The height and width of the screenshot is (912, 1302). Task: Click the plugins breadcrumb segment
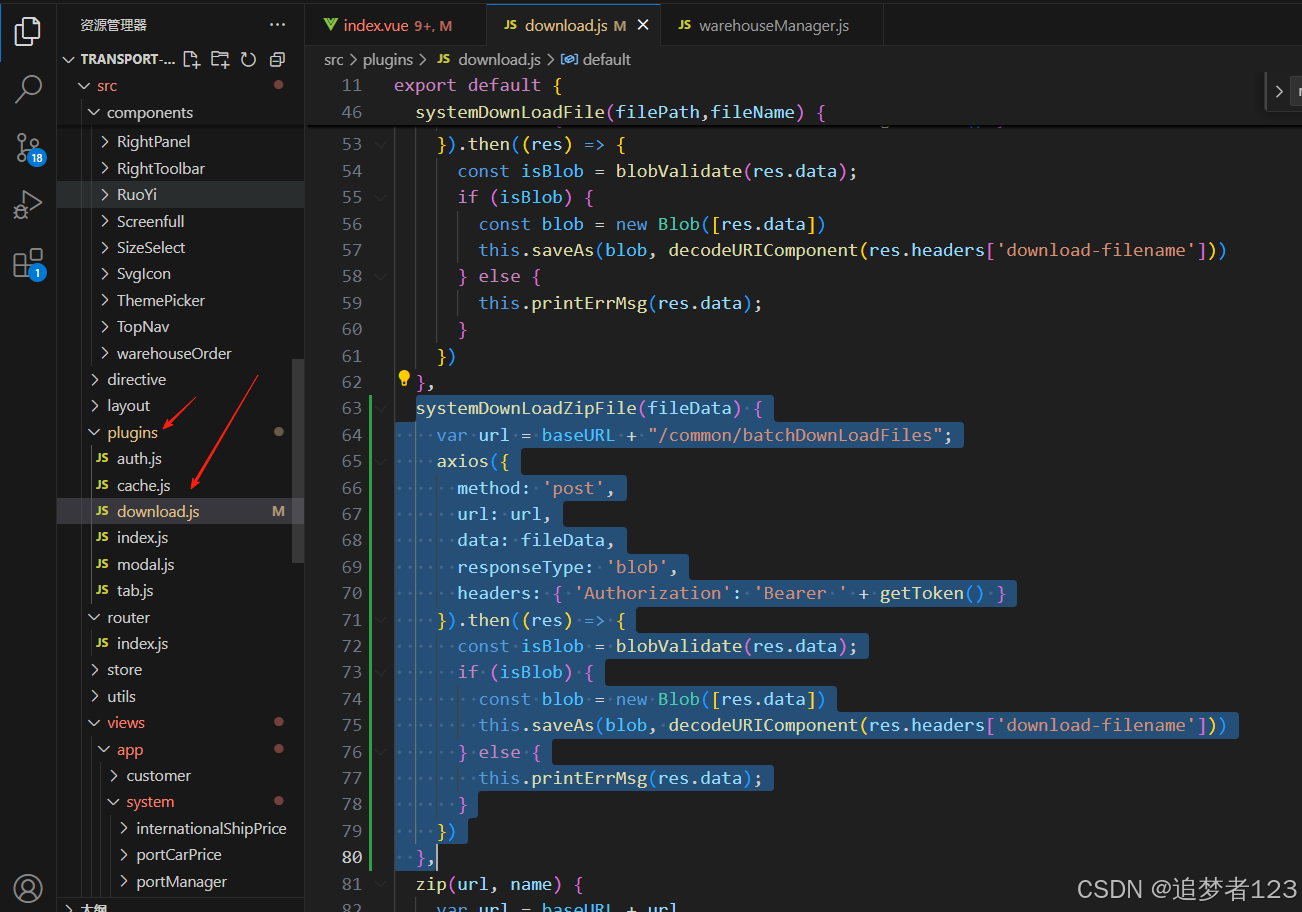click(x=388, y=59)
